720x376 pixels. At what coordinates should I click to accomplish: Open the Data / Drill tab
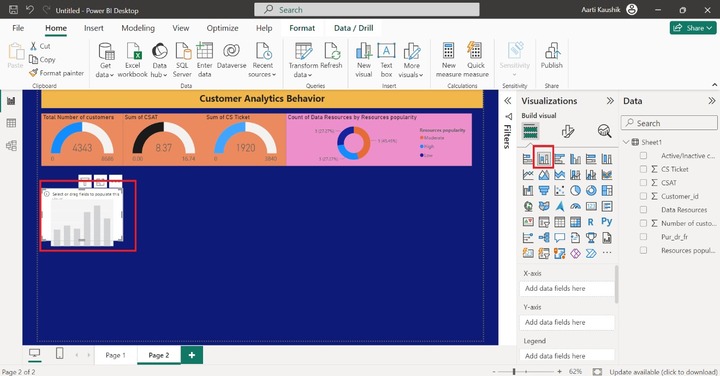click(353, 28)
